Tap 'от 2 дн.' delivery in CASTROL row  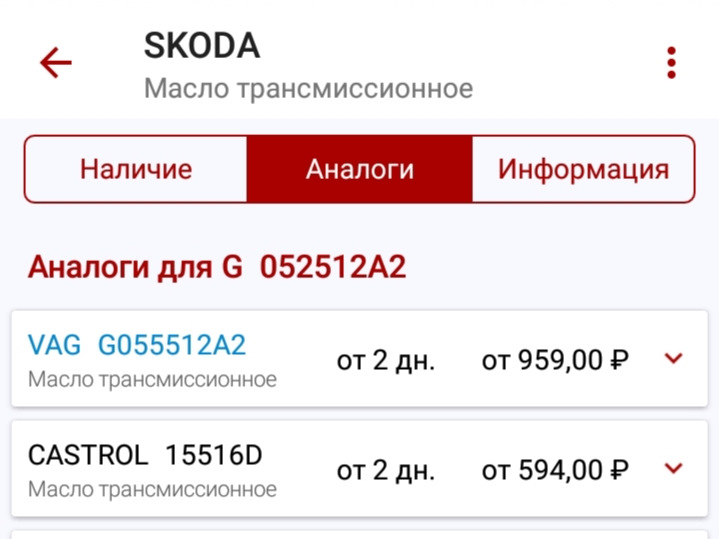(386, 470)
